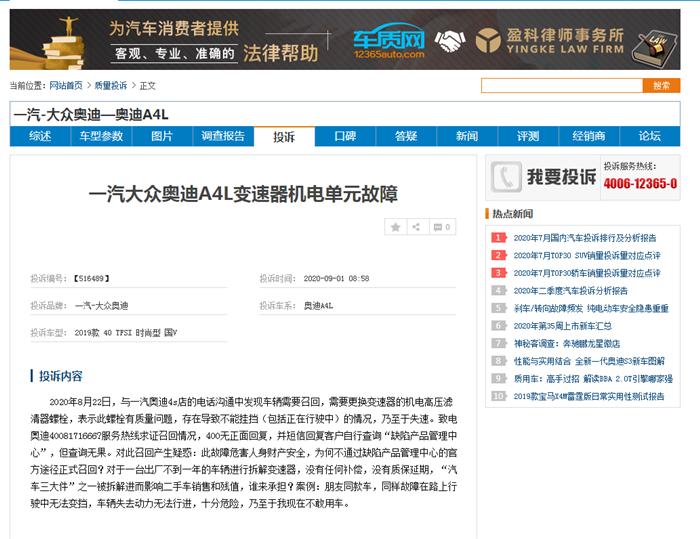Viewport: 700px width, 539px height.
Task: Click the 一汽-大众奥迪—奥迪A4L header title
Action: [91, 115]
